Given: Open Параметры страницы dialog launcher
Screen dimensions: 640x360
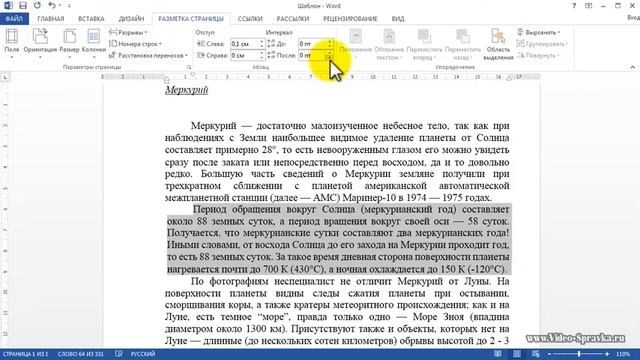Looking at the screenshot, I should coord(189,67).
